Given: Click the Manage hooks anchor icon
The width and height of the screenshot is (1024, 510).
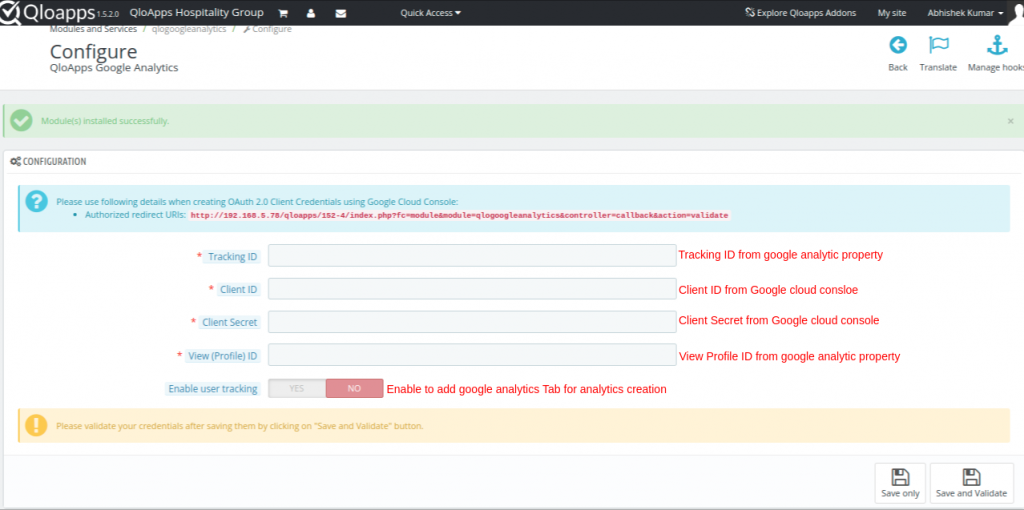Looking at the screenshot, I should (997, 45).
